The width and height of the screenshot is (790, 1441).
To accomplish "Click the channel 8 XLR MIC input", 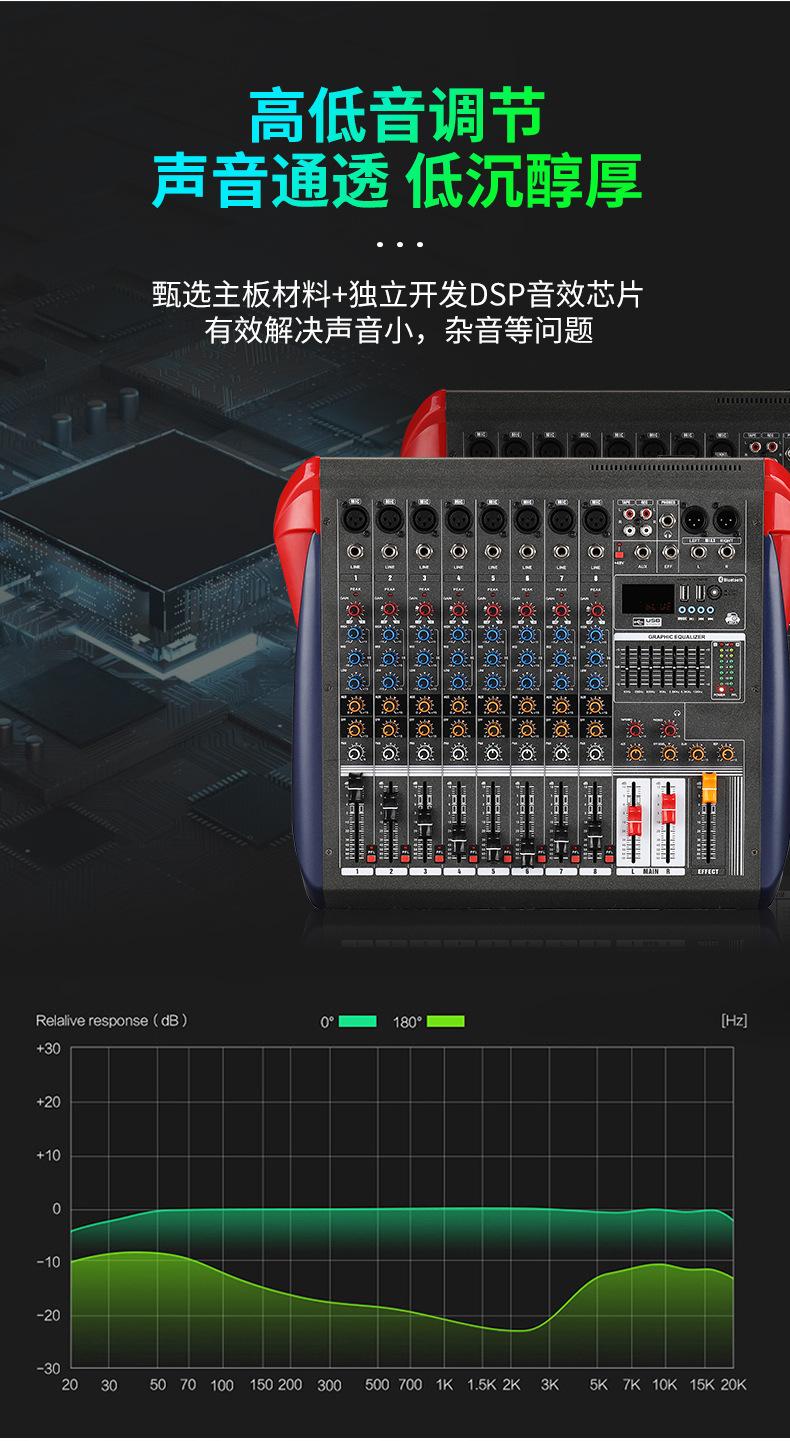I will tap(595, 519).
